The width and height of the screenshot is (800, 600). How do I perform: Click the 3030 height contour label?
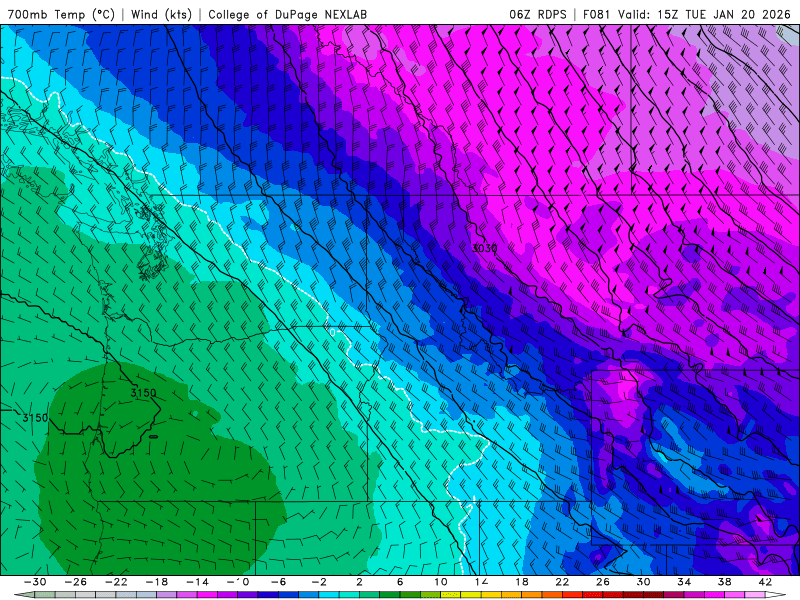pos(484,248)
